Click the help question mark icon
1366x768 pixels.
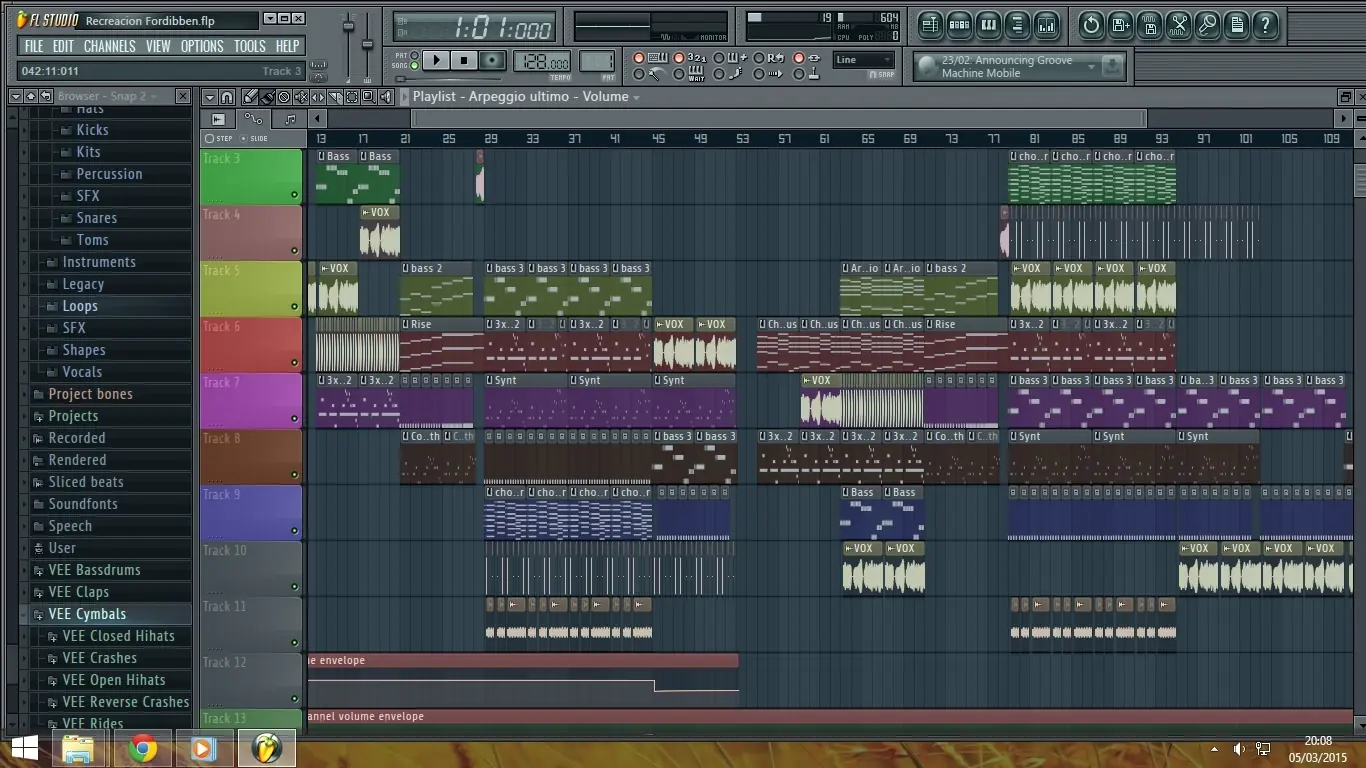tap(1265, 25)
